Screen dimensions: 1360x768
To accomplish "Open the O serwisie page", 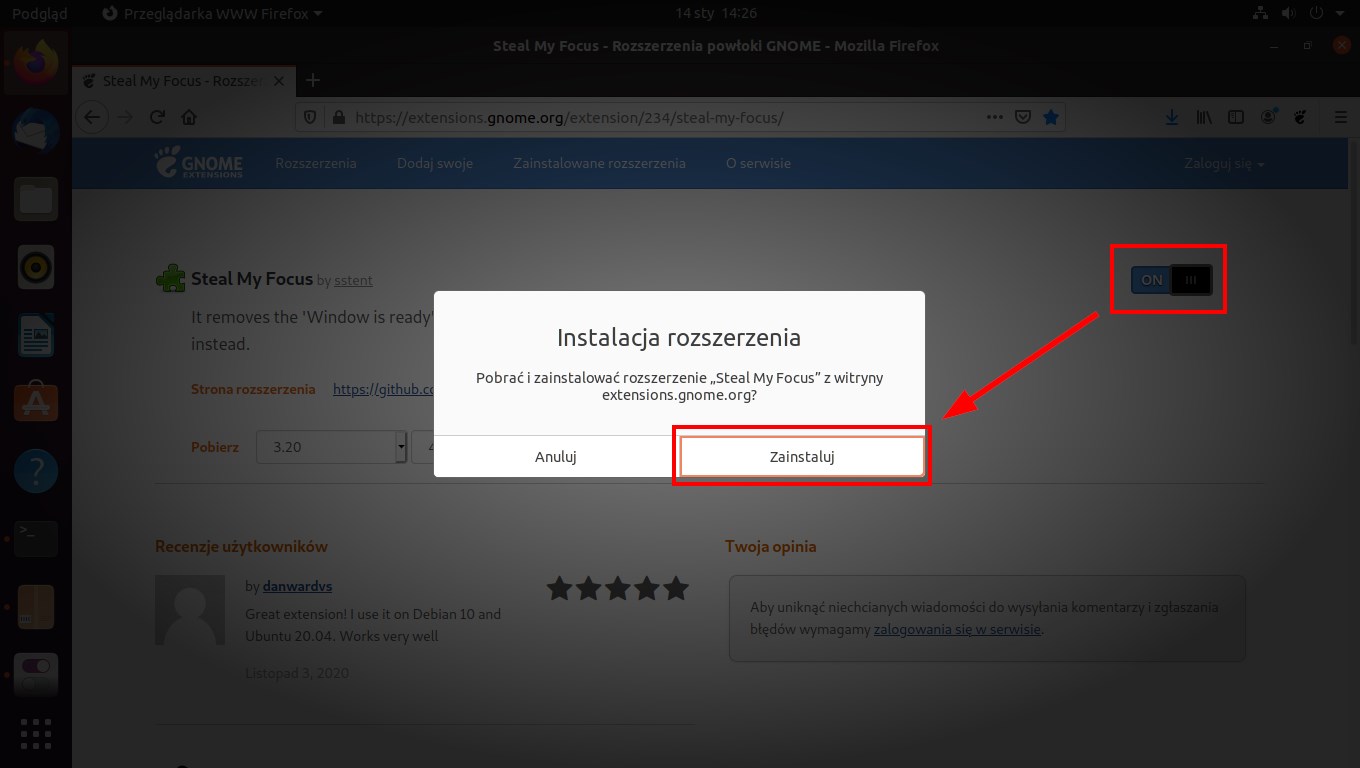I will [x=758, y=163].
